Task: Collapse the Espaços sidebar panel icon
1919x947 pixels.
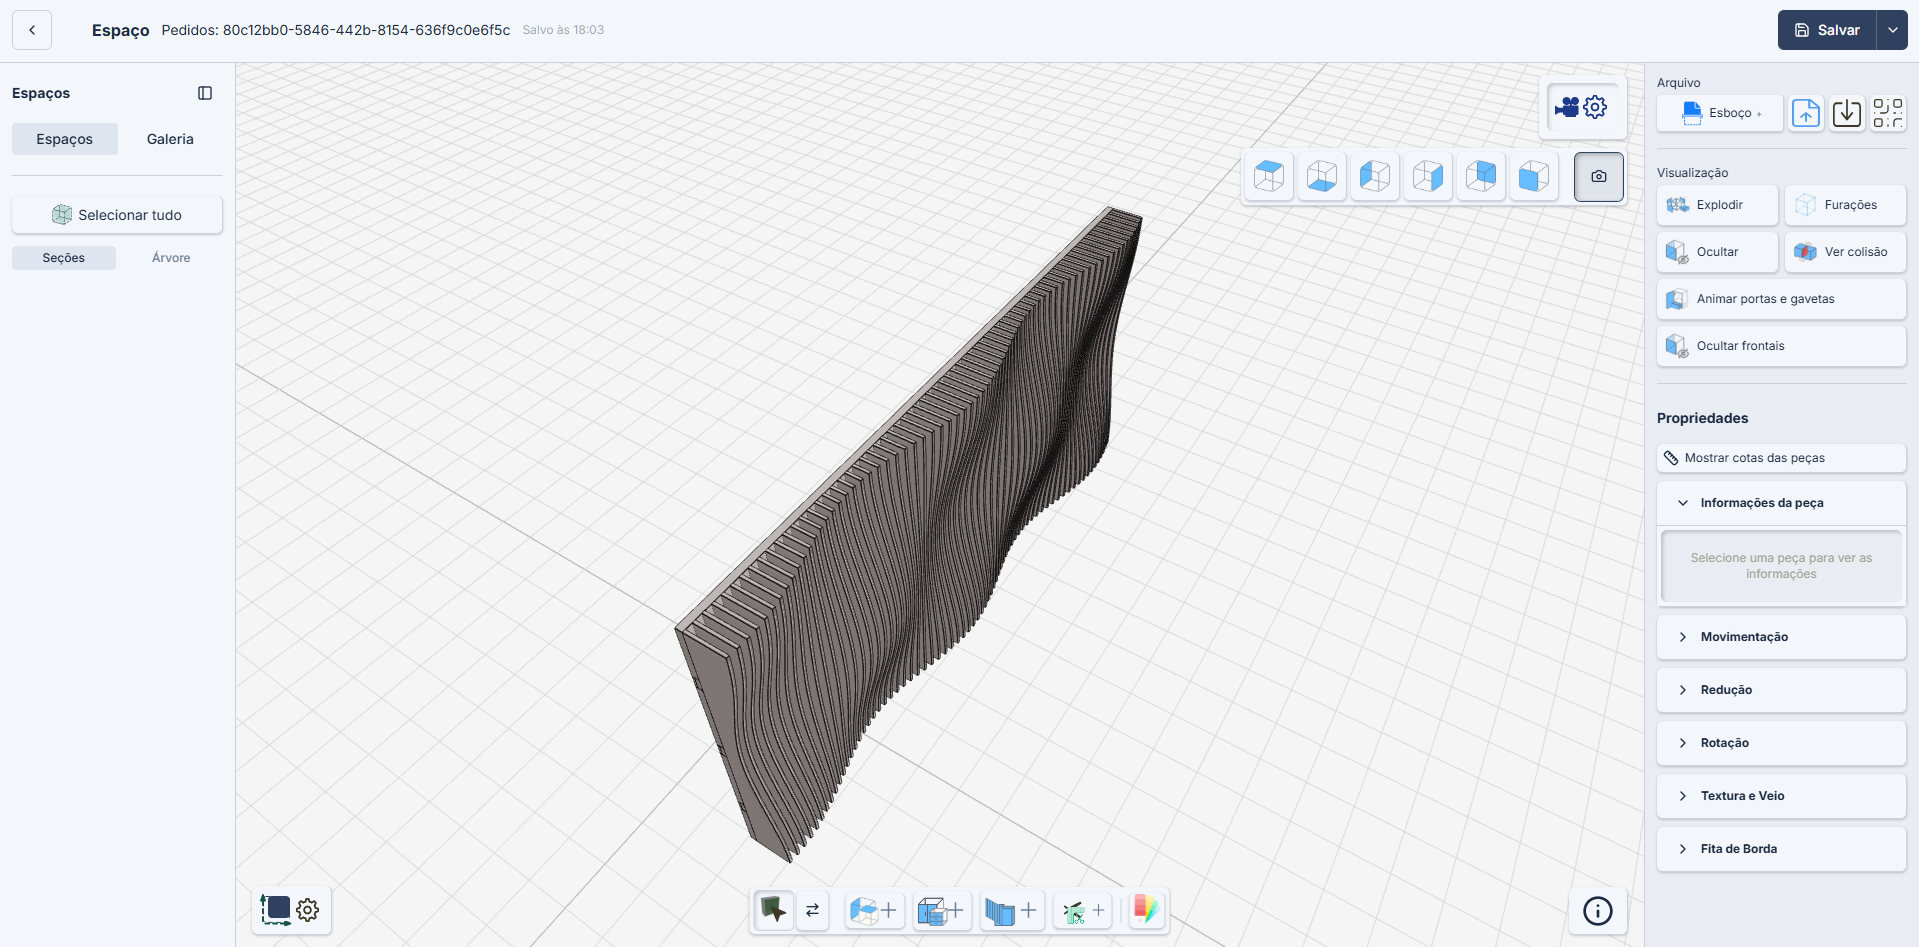Action: pos(205,93)
